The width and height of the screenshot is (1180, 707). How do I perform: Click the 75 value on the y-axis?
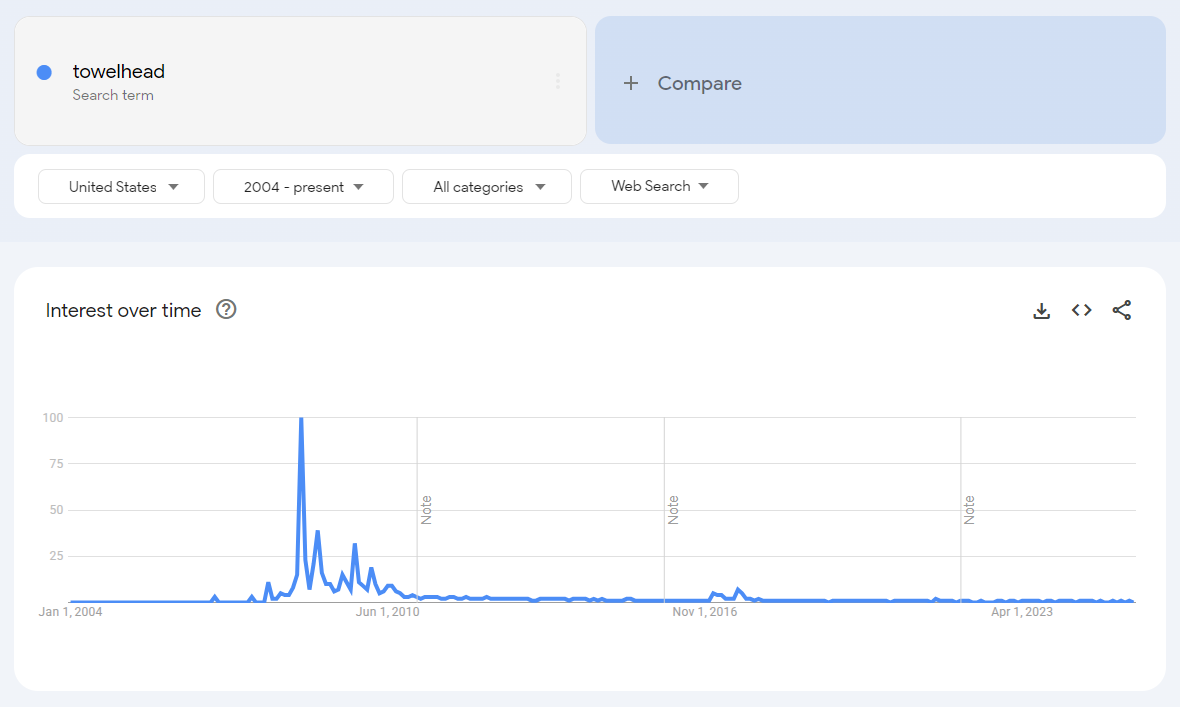click(56, 464)
